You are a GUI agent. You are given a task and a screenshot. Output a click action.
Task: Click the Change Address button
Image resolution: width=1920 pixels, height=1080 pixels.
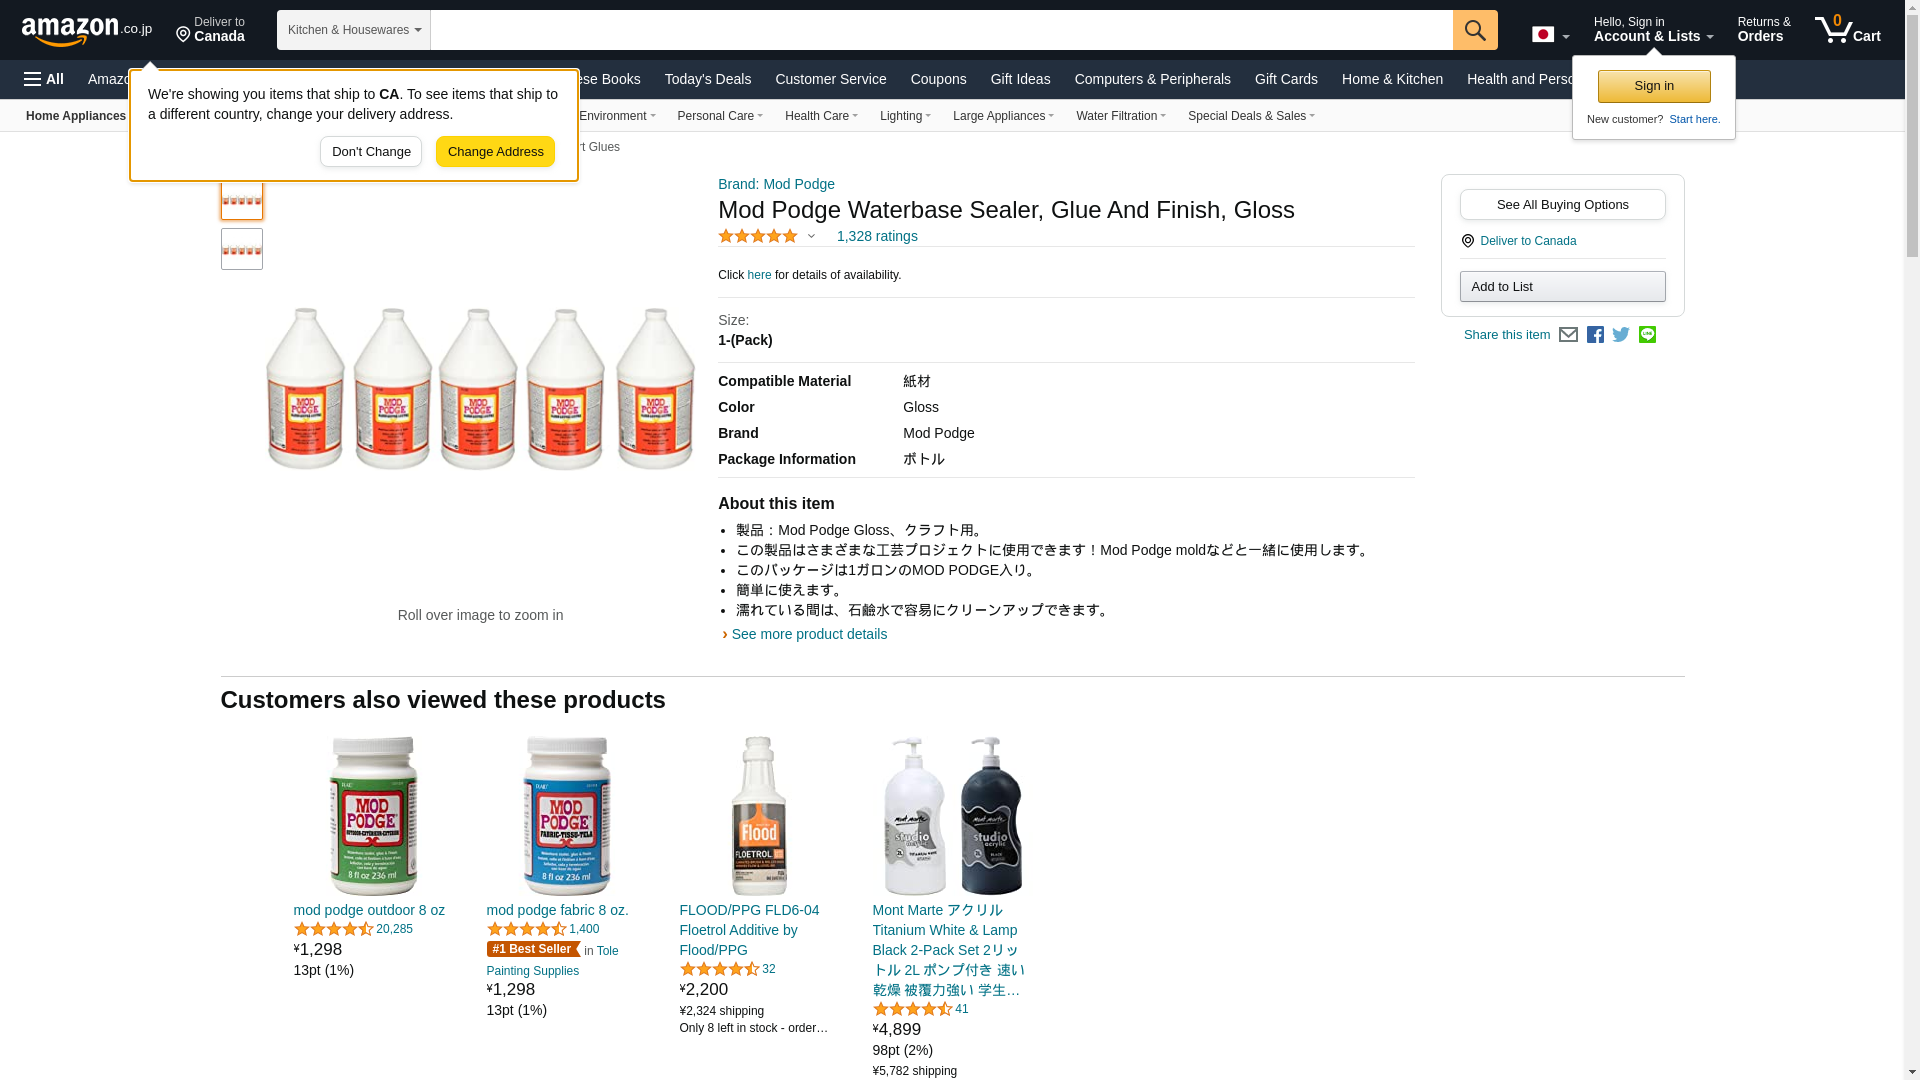[x=495, y=152]
